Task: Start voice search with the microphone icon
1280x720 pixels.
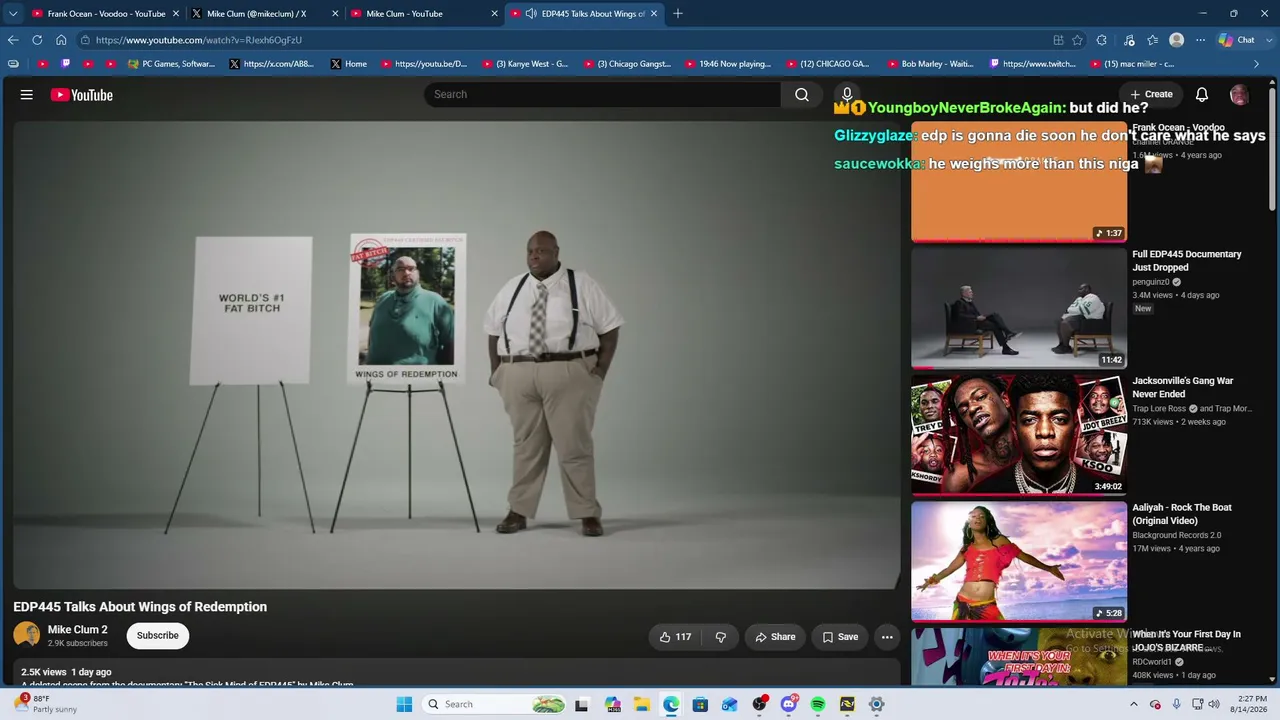Action: 847,94
